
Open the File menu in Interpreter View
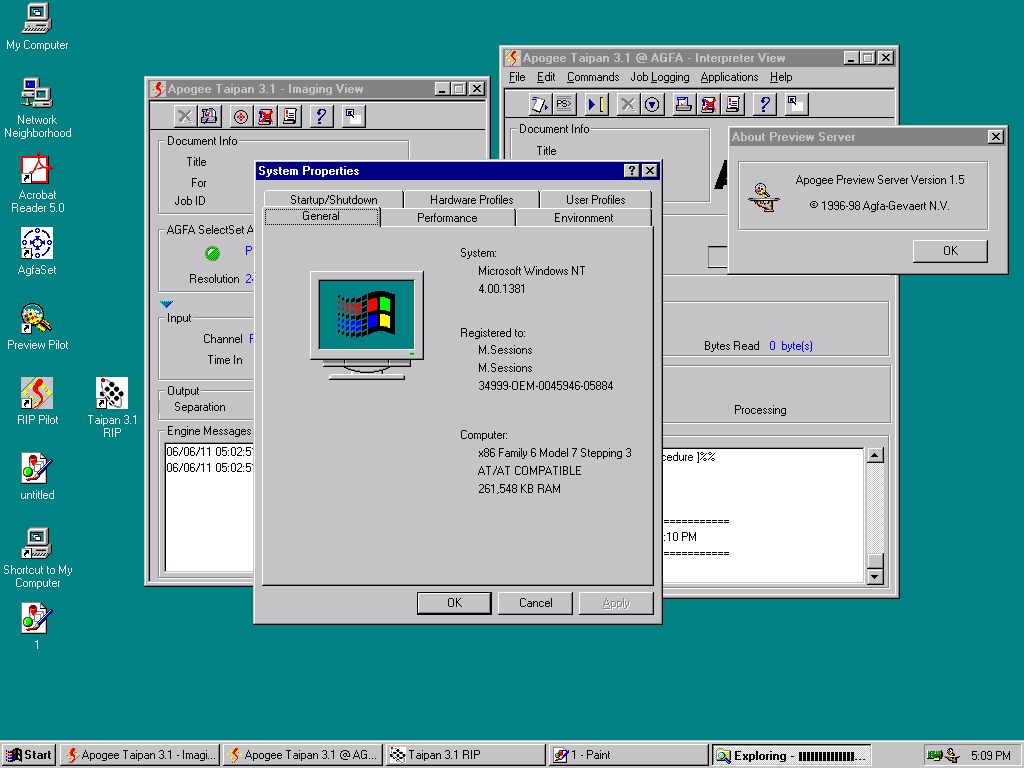click(x=517, y=77)
